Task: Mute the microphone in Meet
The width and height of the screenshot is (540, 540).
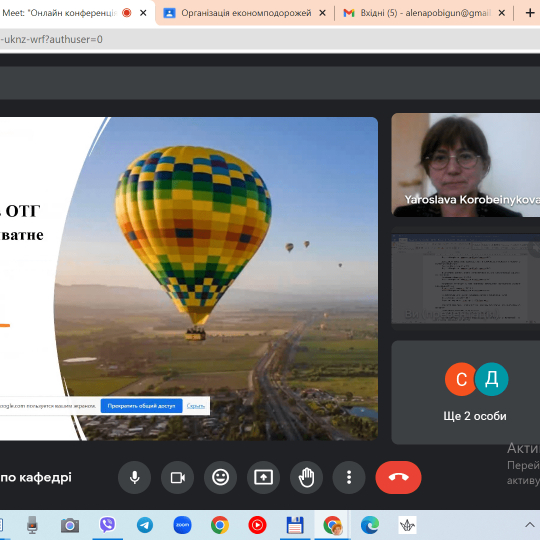Action: point(134,477)
